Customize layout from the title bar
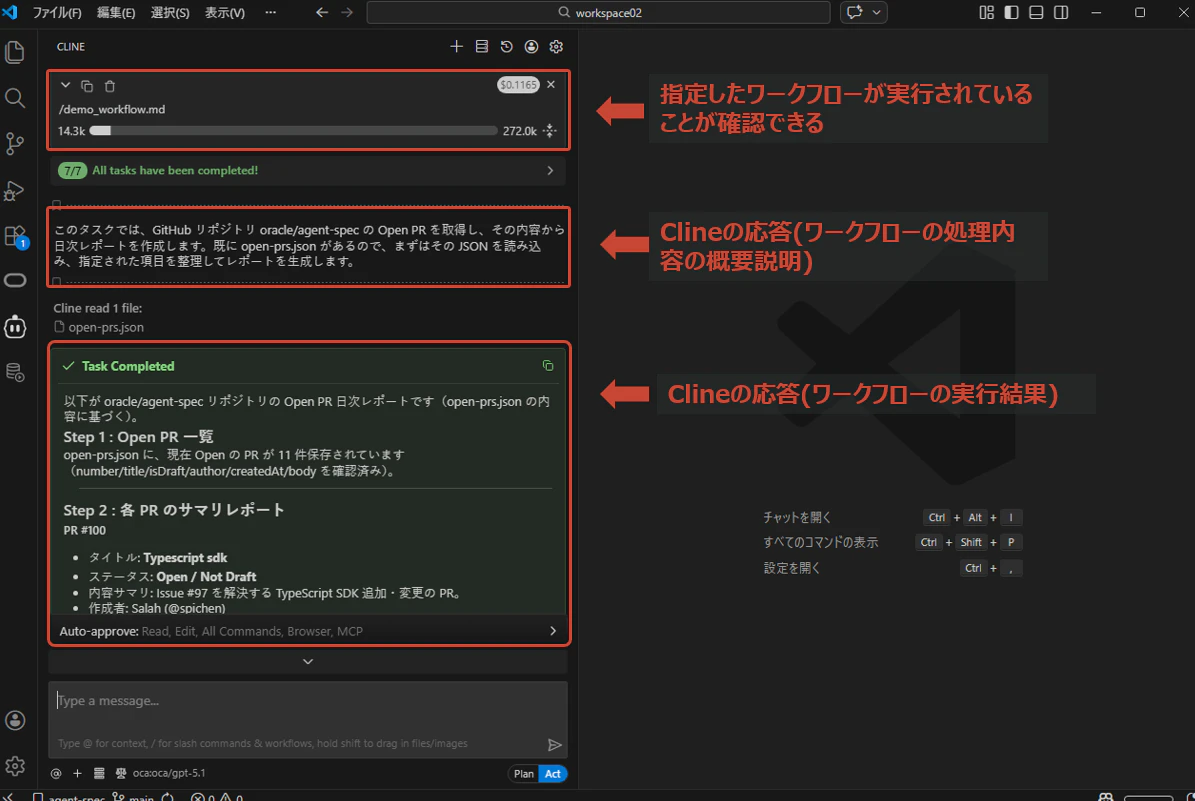This screenshot has height=801, width=1195. (x=986, y=12)
